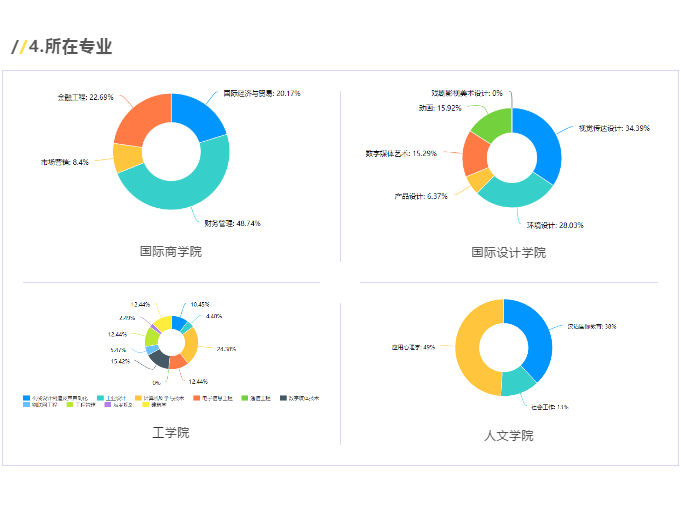The image size is (681, 508).
Task: Select the teal 社会工作 slice
Action: point(517,381)
